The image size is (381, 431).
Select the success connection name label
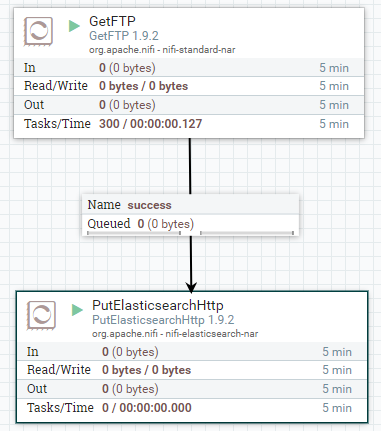(149, 205)
